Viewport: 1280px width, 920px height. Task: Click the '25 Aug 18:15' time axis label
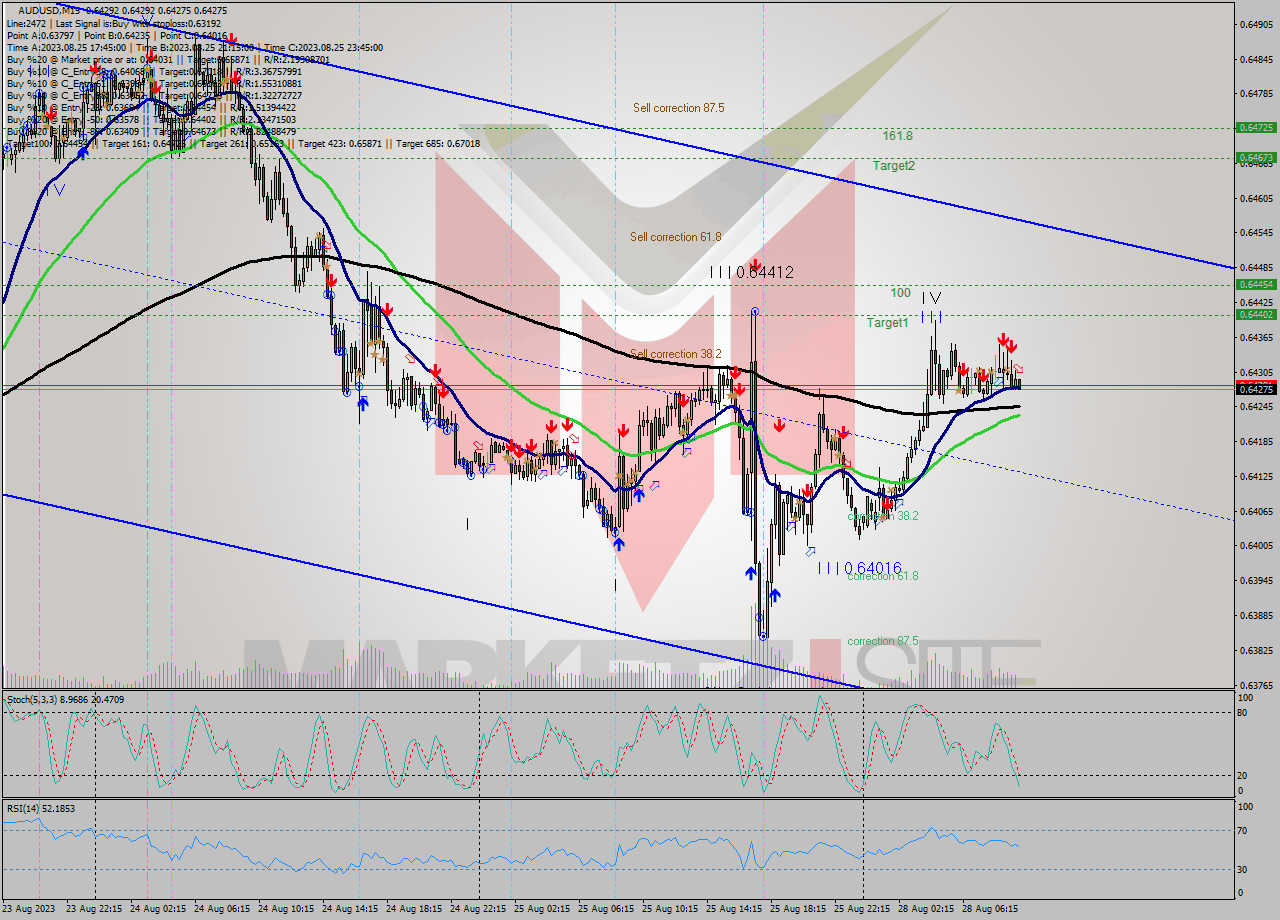coord(798,909)
